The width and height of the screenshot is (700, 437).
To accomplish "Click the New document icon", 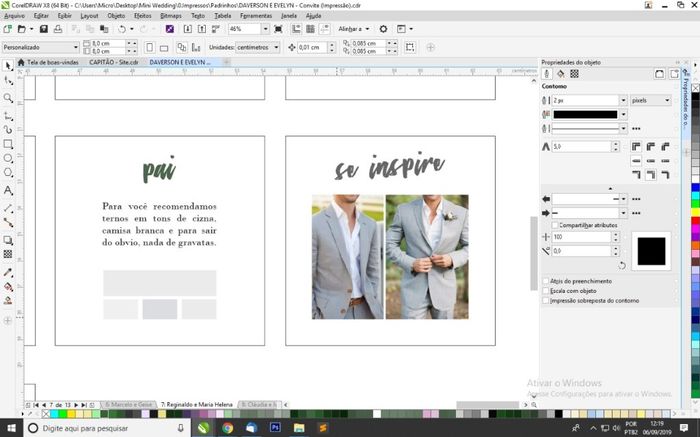I will tap(7, 29).
